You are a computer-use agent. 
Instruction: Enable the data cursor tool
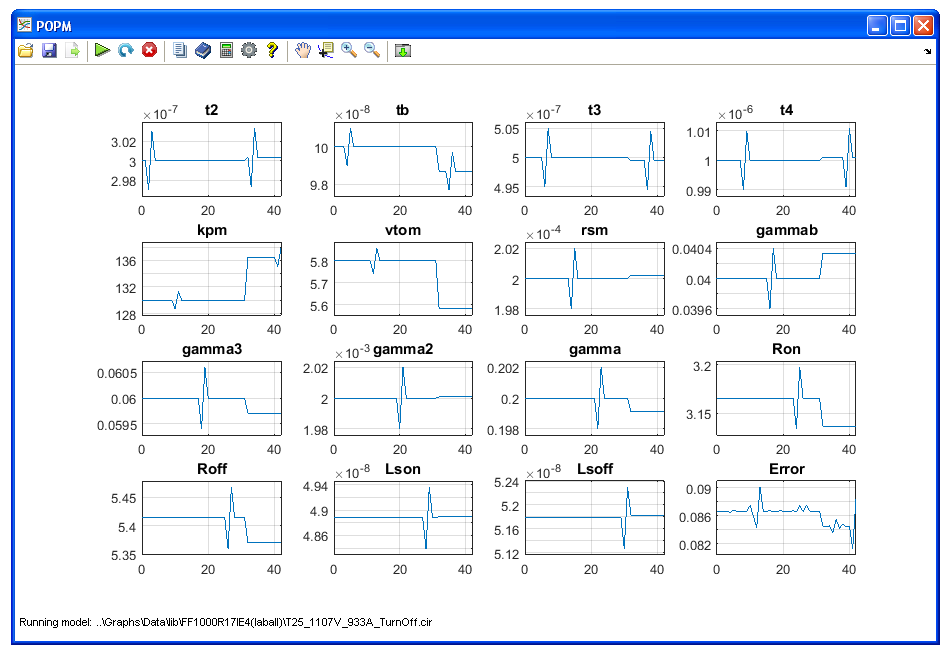tap(326, 50)
